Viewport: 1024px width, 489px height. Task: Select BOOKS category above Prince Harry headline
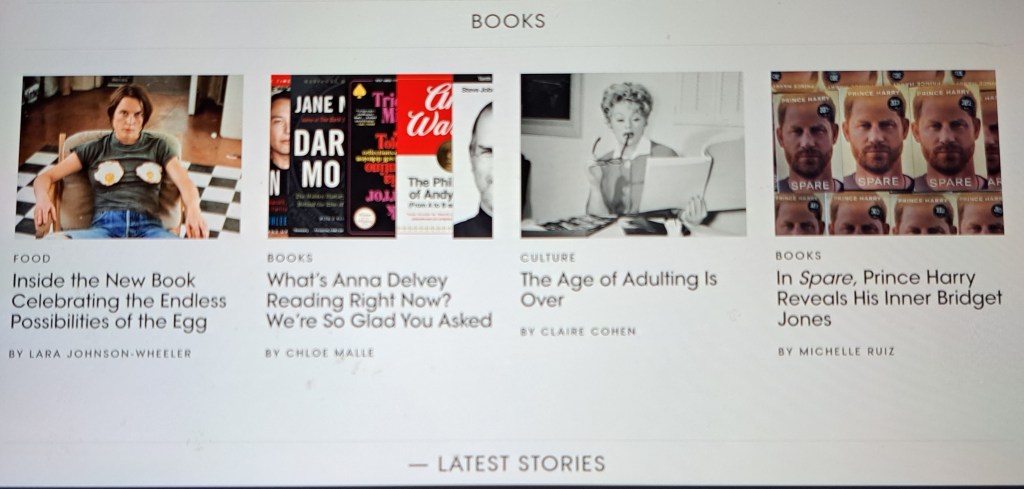click(x=799, y=256)
